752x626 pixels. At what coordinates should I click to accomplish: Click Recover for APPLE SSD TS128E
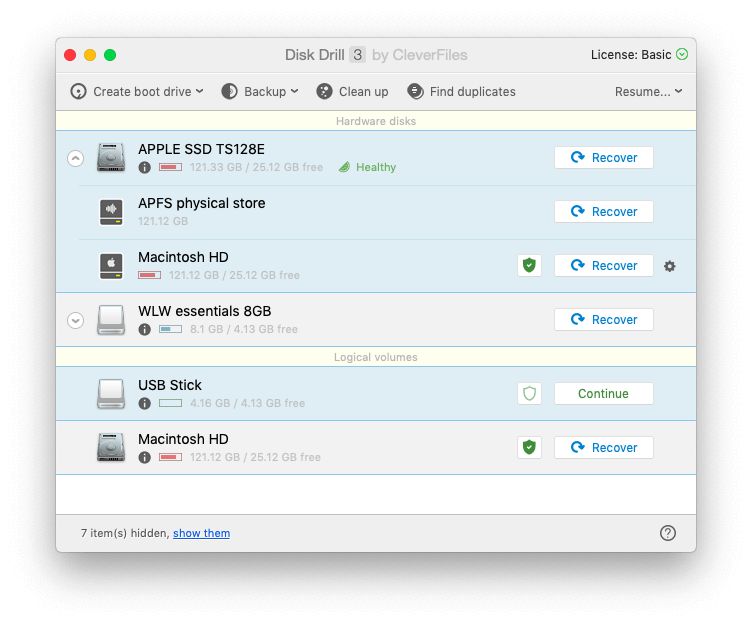click(x=603, y=158)
